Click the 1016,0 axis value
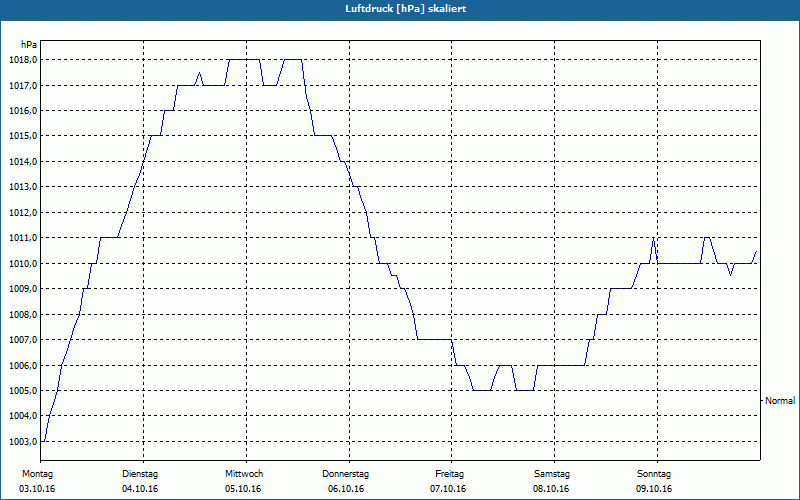Image resolution: width=800 pixels, height=500 pixels. tap(23, 111)
